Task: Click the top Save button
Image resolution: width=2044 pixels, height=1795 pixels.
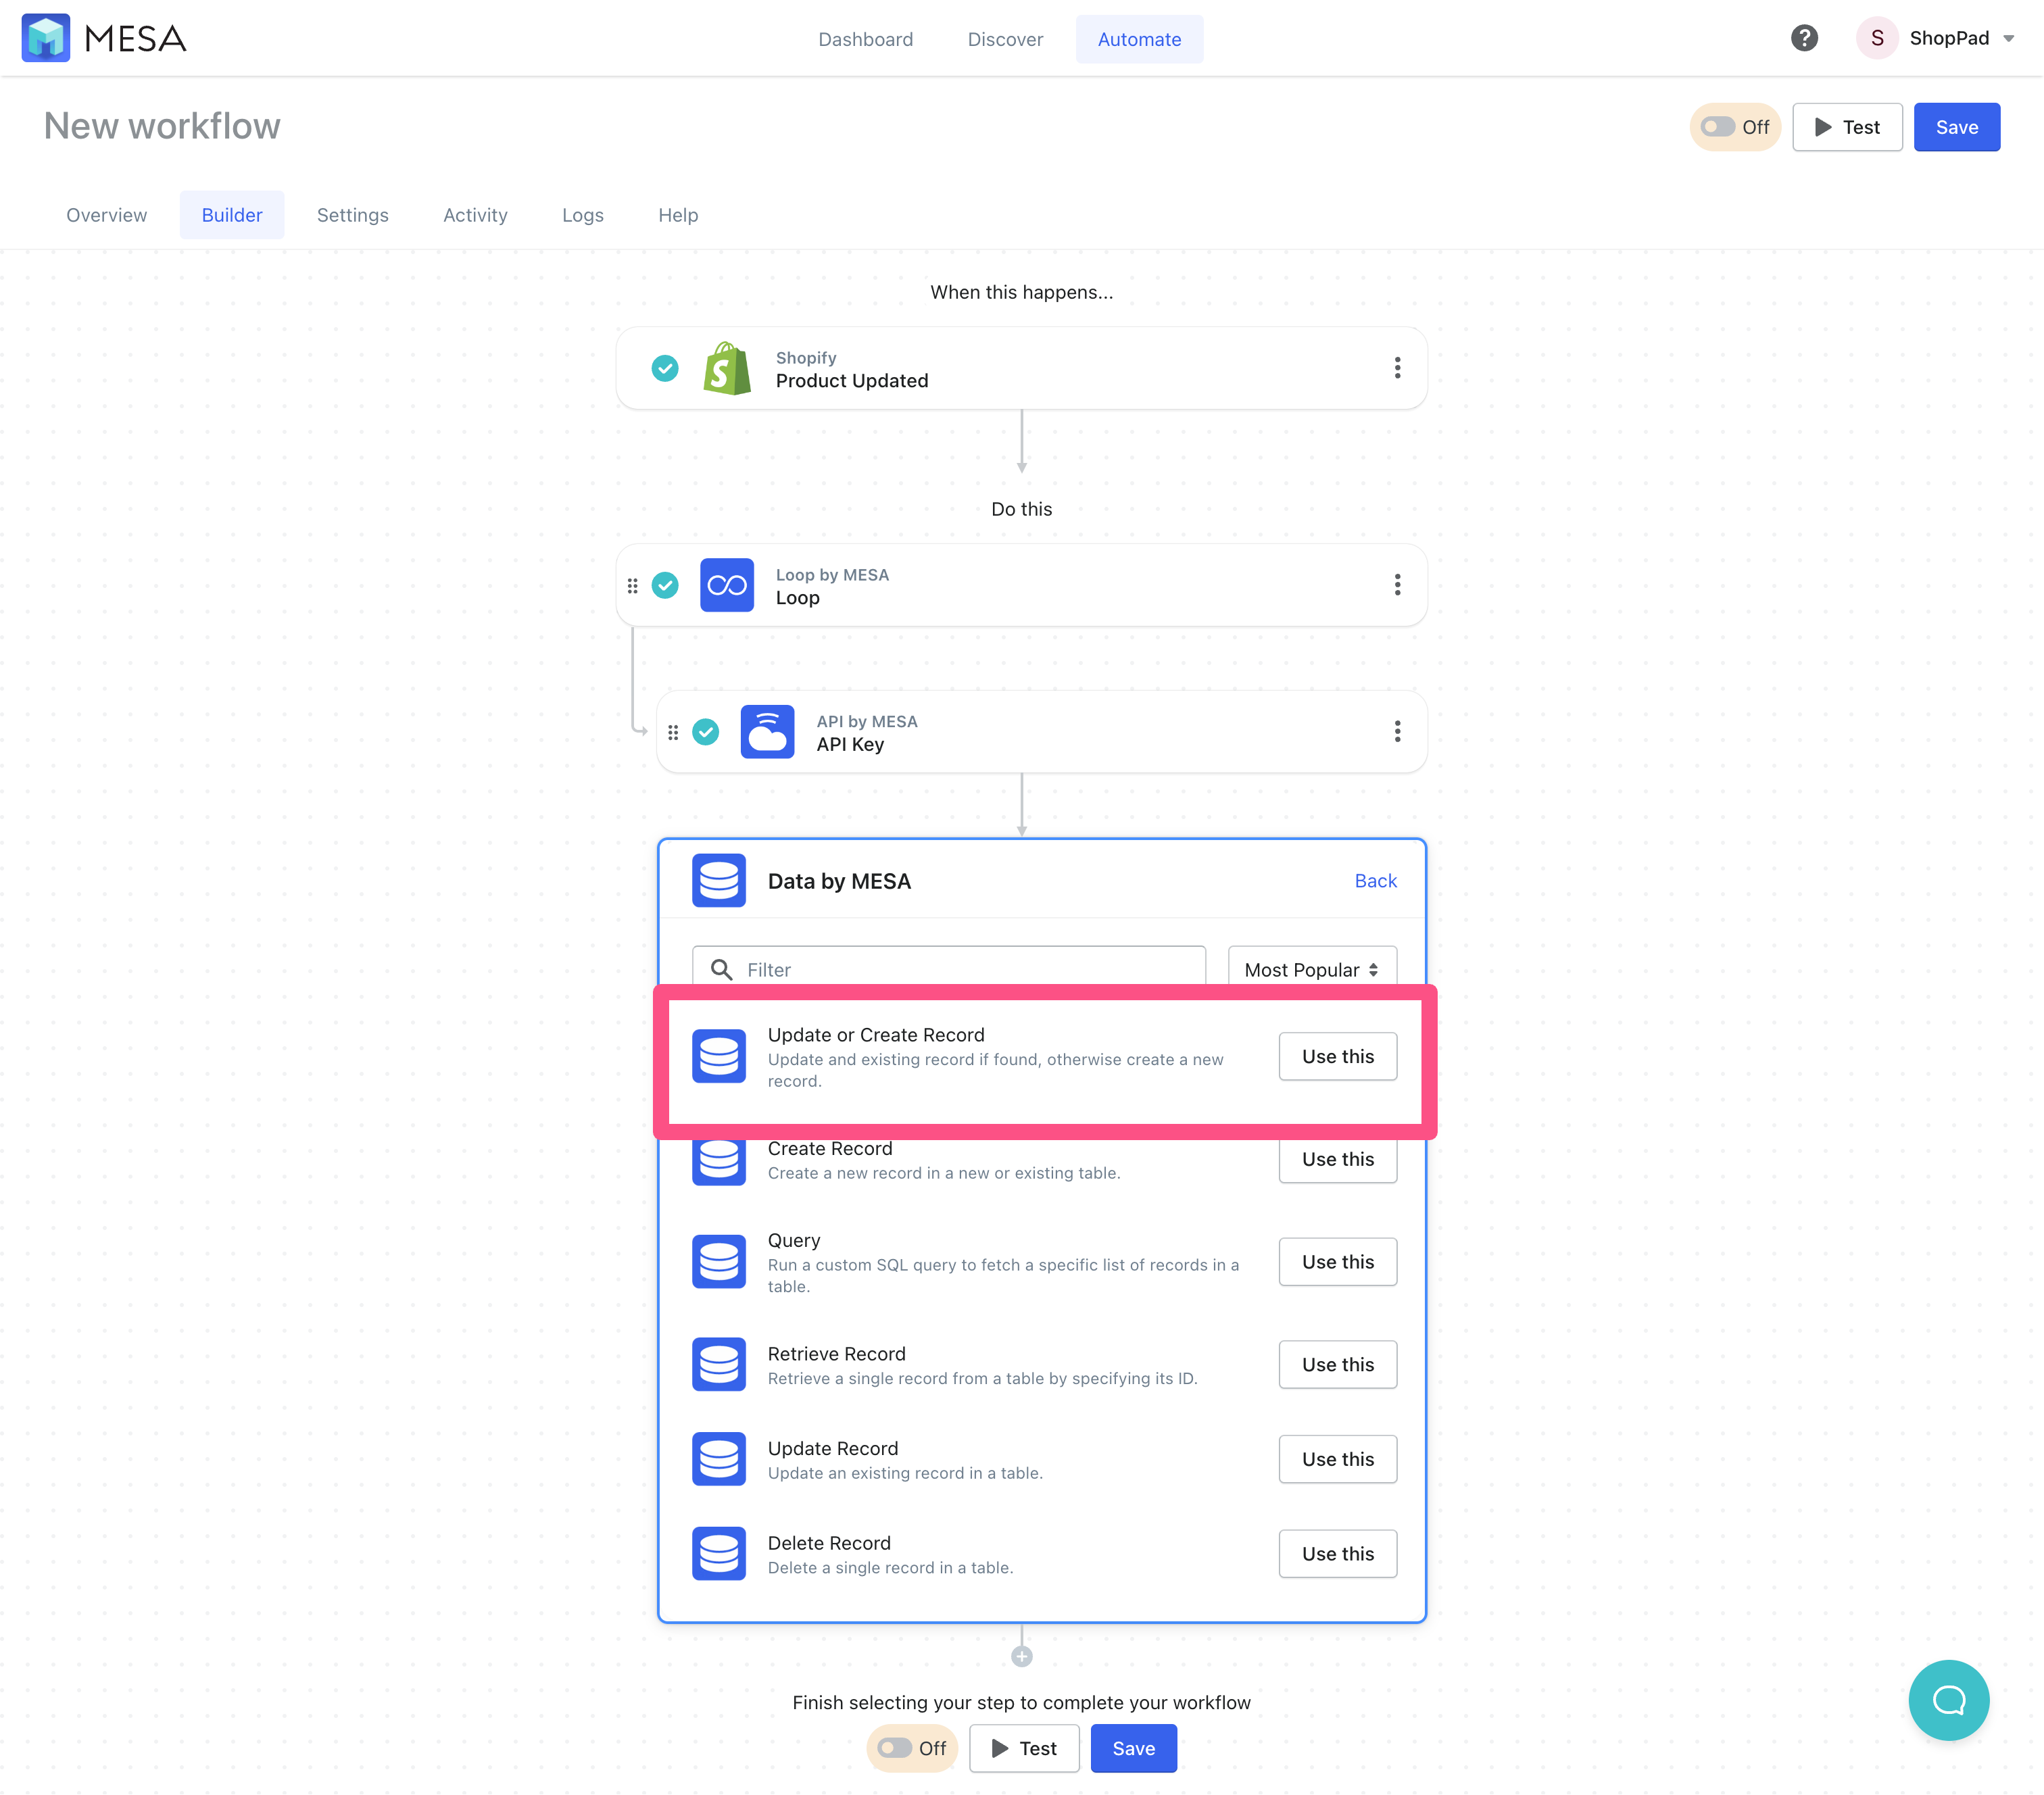Action: click(1956, 127)
